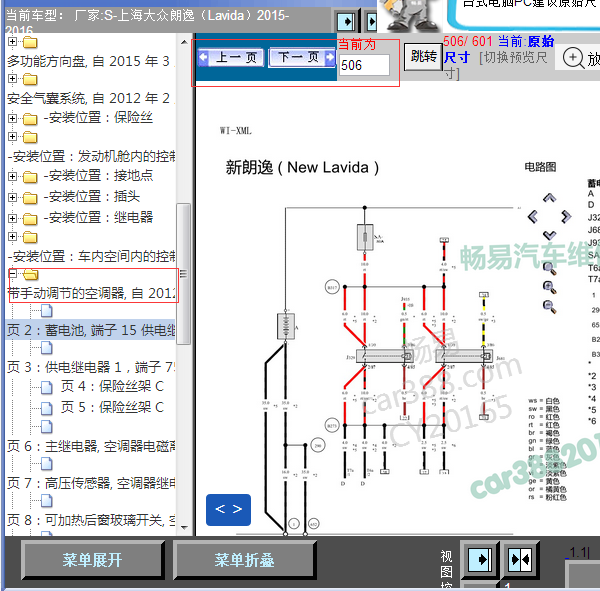Pan diagram right with the right arrow
Image resolution: width=600 pixels, height=591 pixels.
point(566,217)
